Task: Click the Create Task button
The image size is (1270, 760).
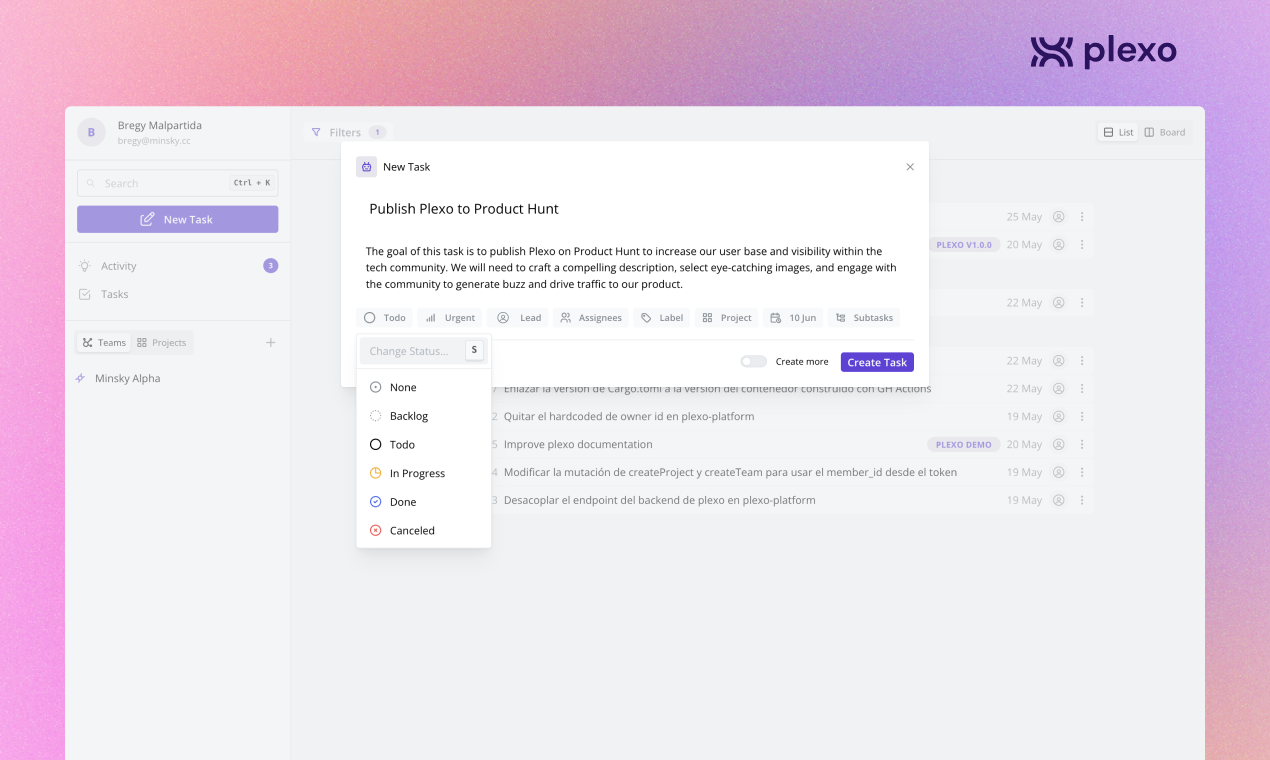Action: [x=877, y=362]
